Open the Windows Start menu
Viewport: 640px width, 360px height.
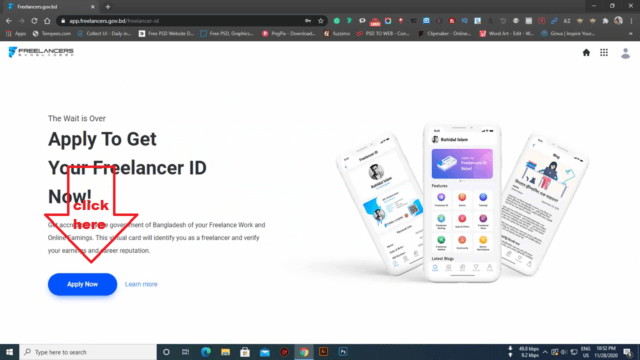click(x=9, y=352)
